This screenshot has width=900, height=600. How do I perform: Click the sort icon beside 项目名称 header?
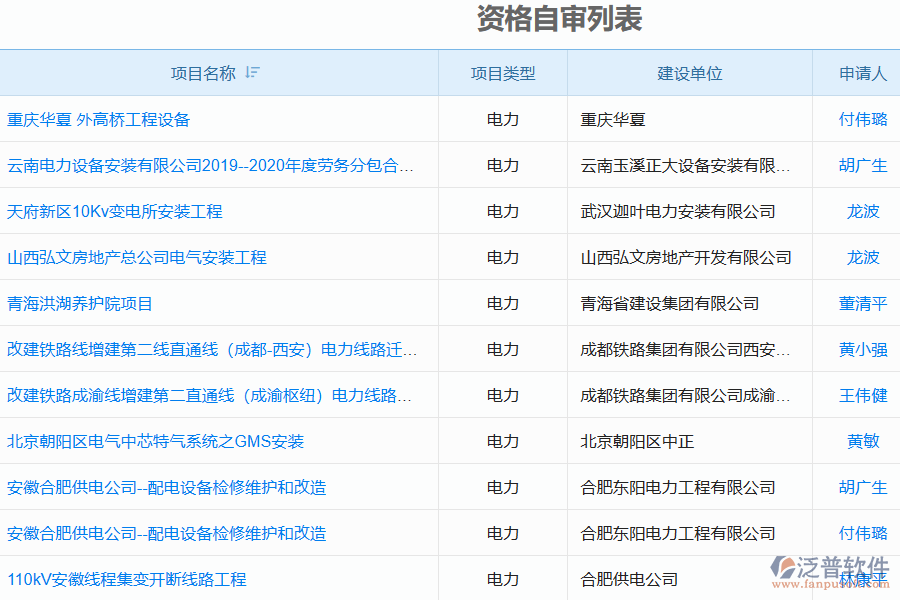pyautogui.click(x=253, y=72)
